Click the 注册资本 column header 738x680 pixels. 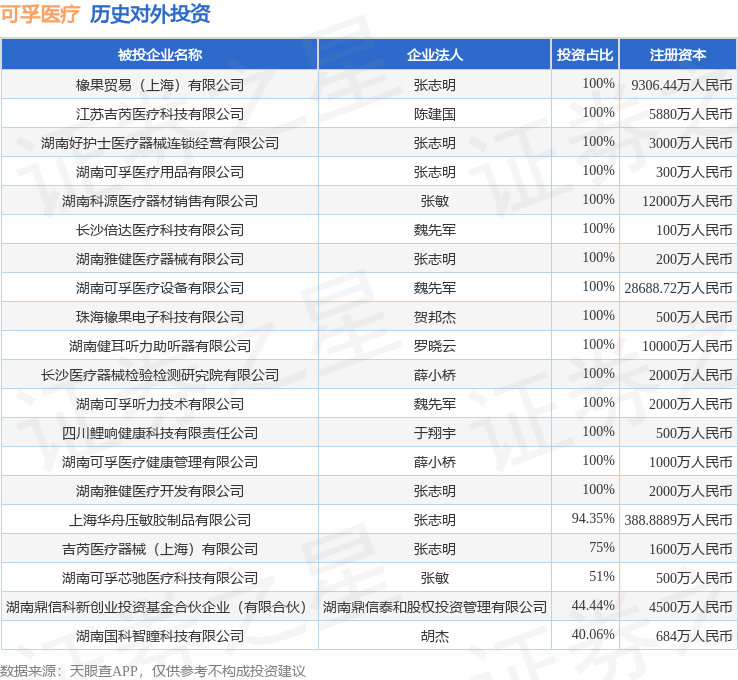coord(678,55)
